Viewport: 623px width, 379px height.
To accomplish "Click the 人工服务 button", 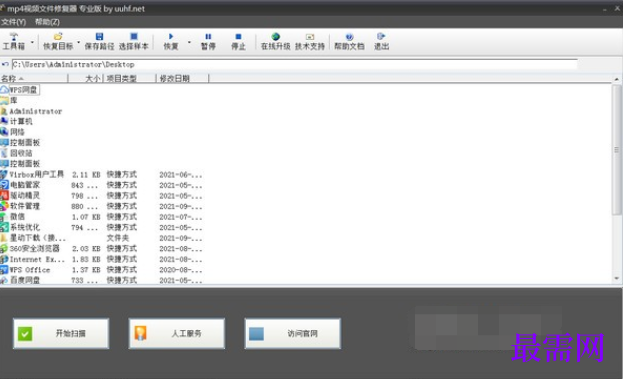I will pos(177,333).
